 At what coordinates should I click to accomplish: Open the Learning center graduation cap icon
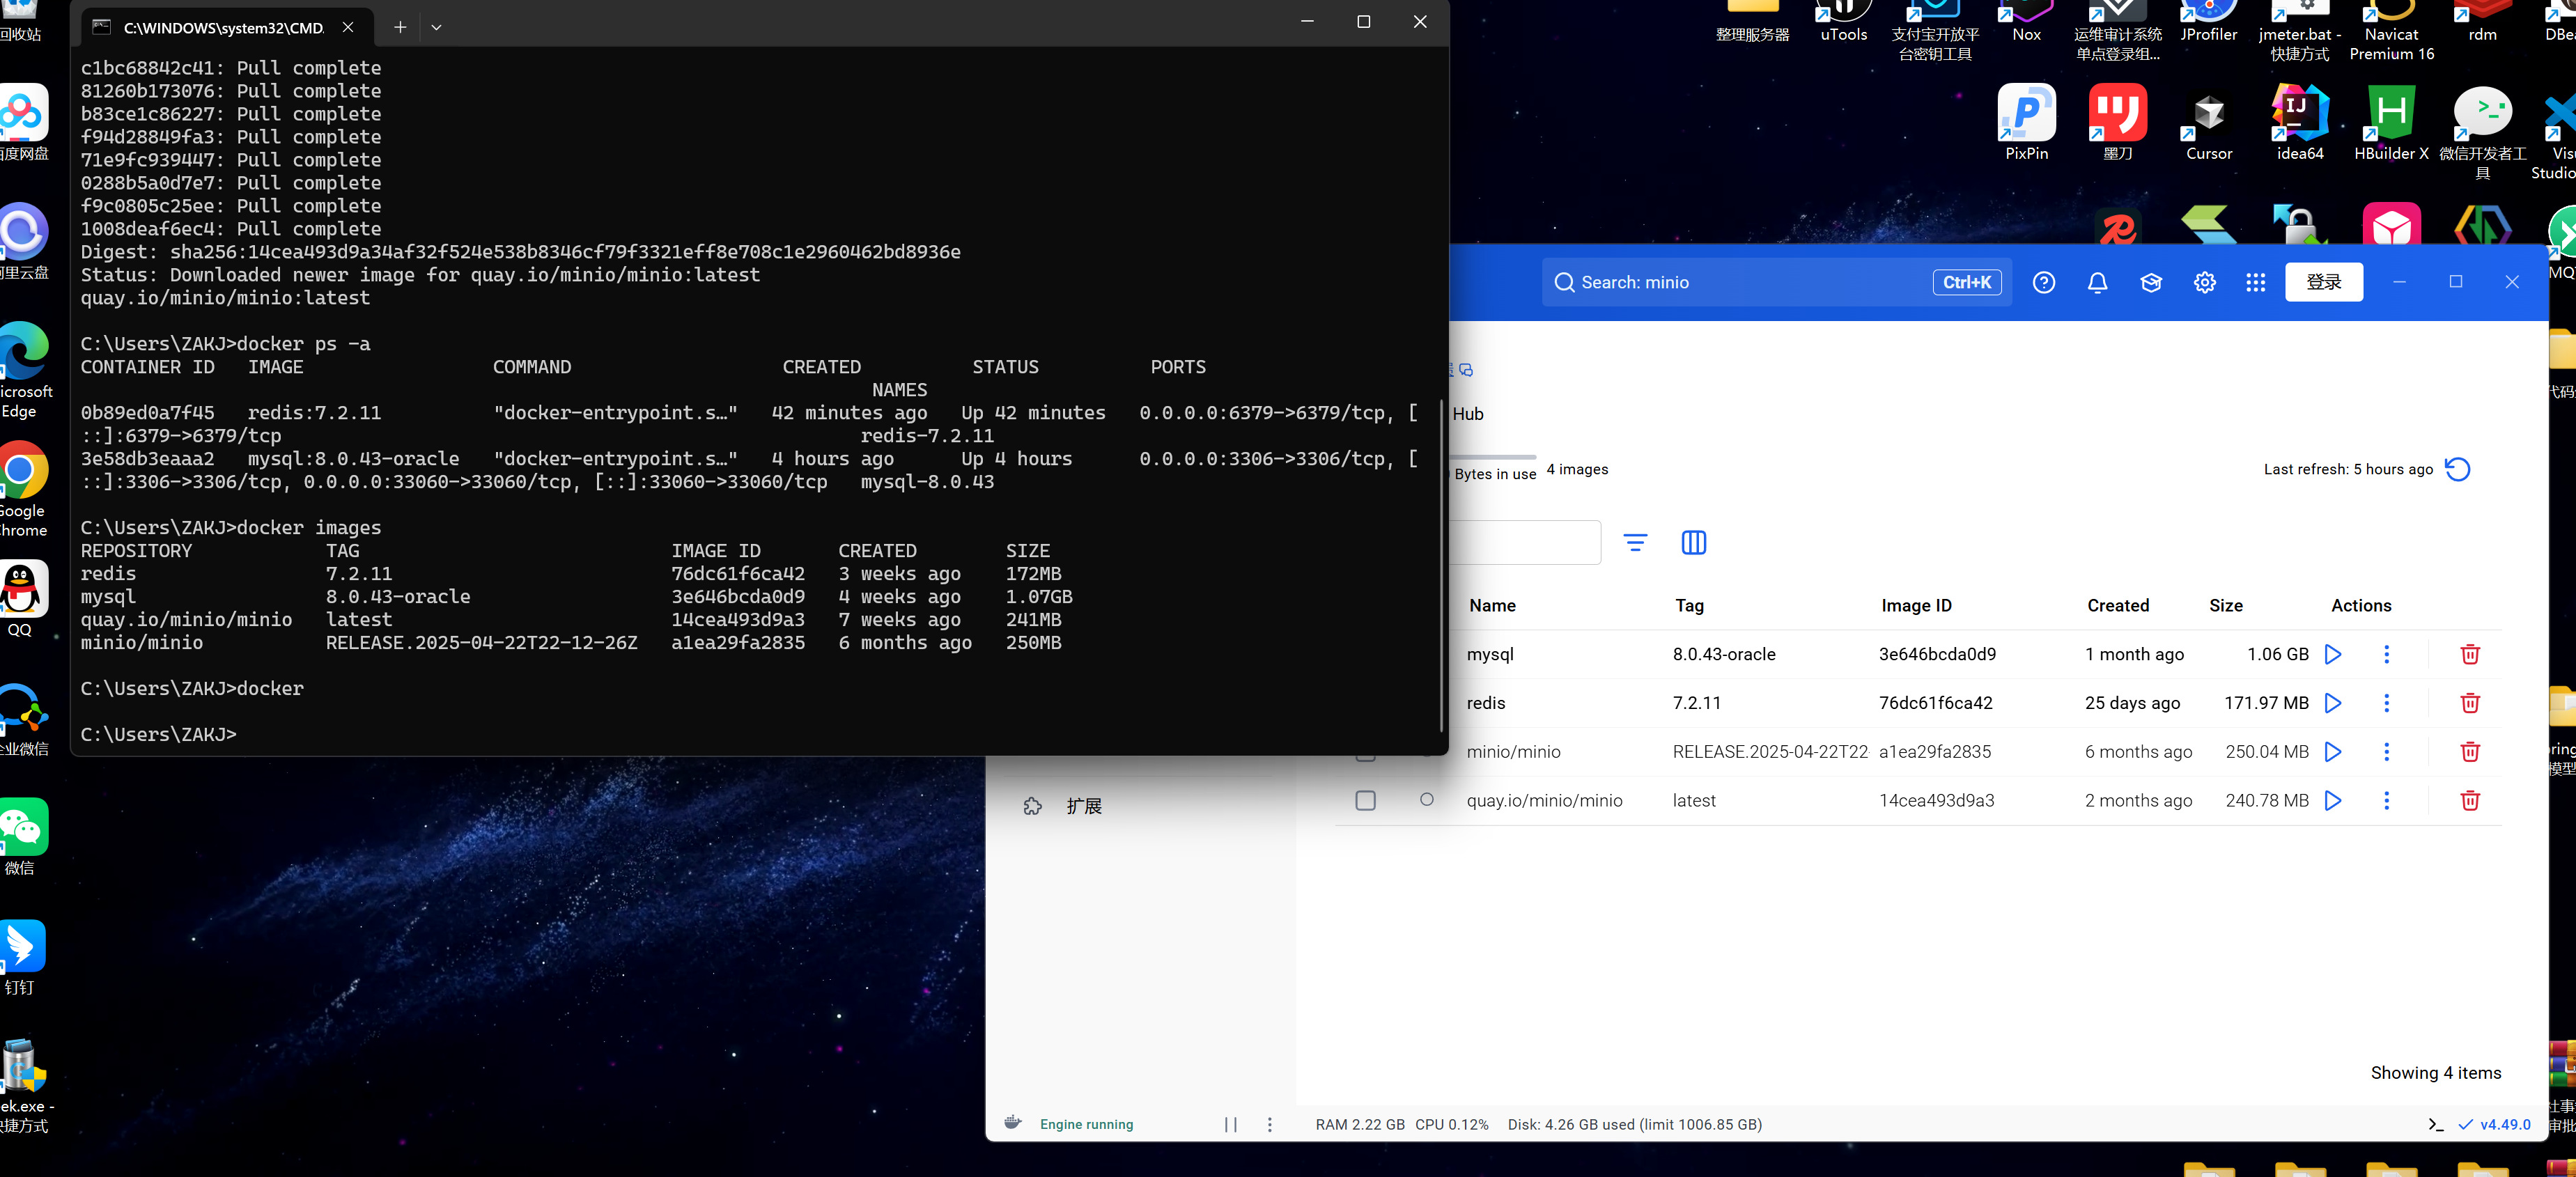click(x=2151, y=283)
